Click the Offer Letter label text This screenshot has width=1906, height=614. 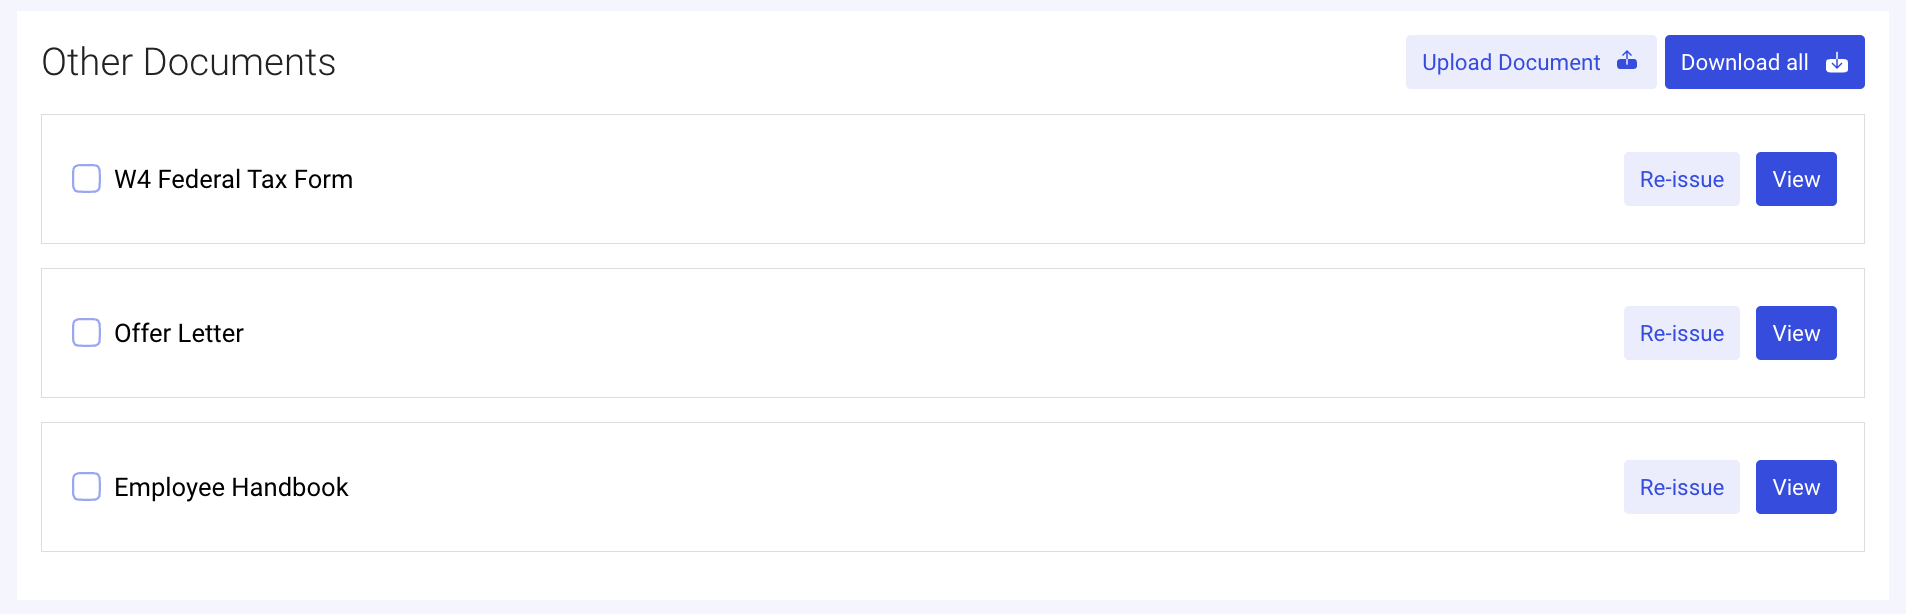pos(178,333)
